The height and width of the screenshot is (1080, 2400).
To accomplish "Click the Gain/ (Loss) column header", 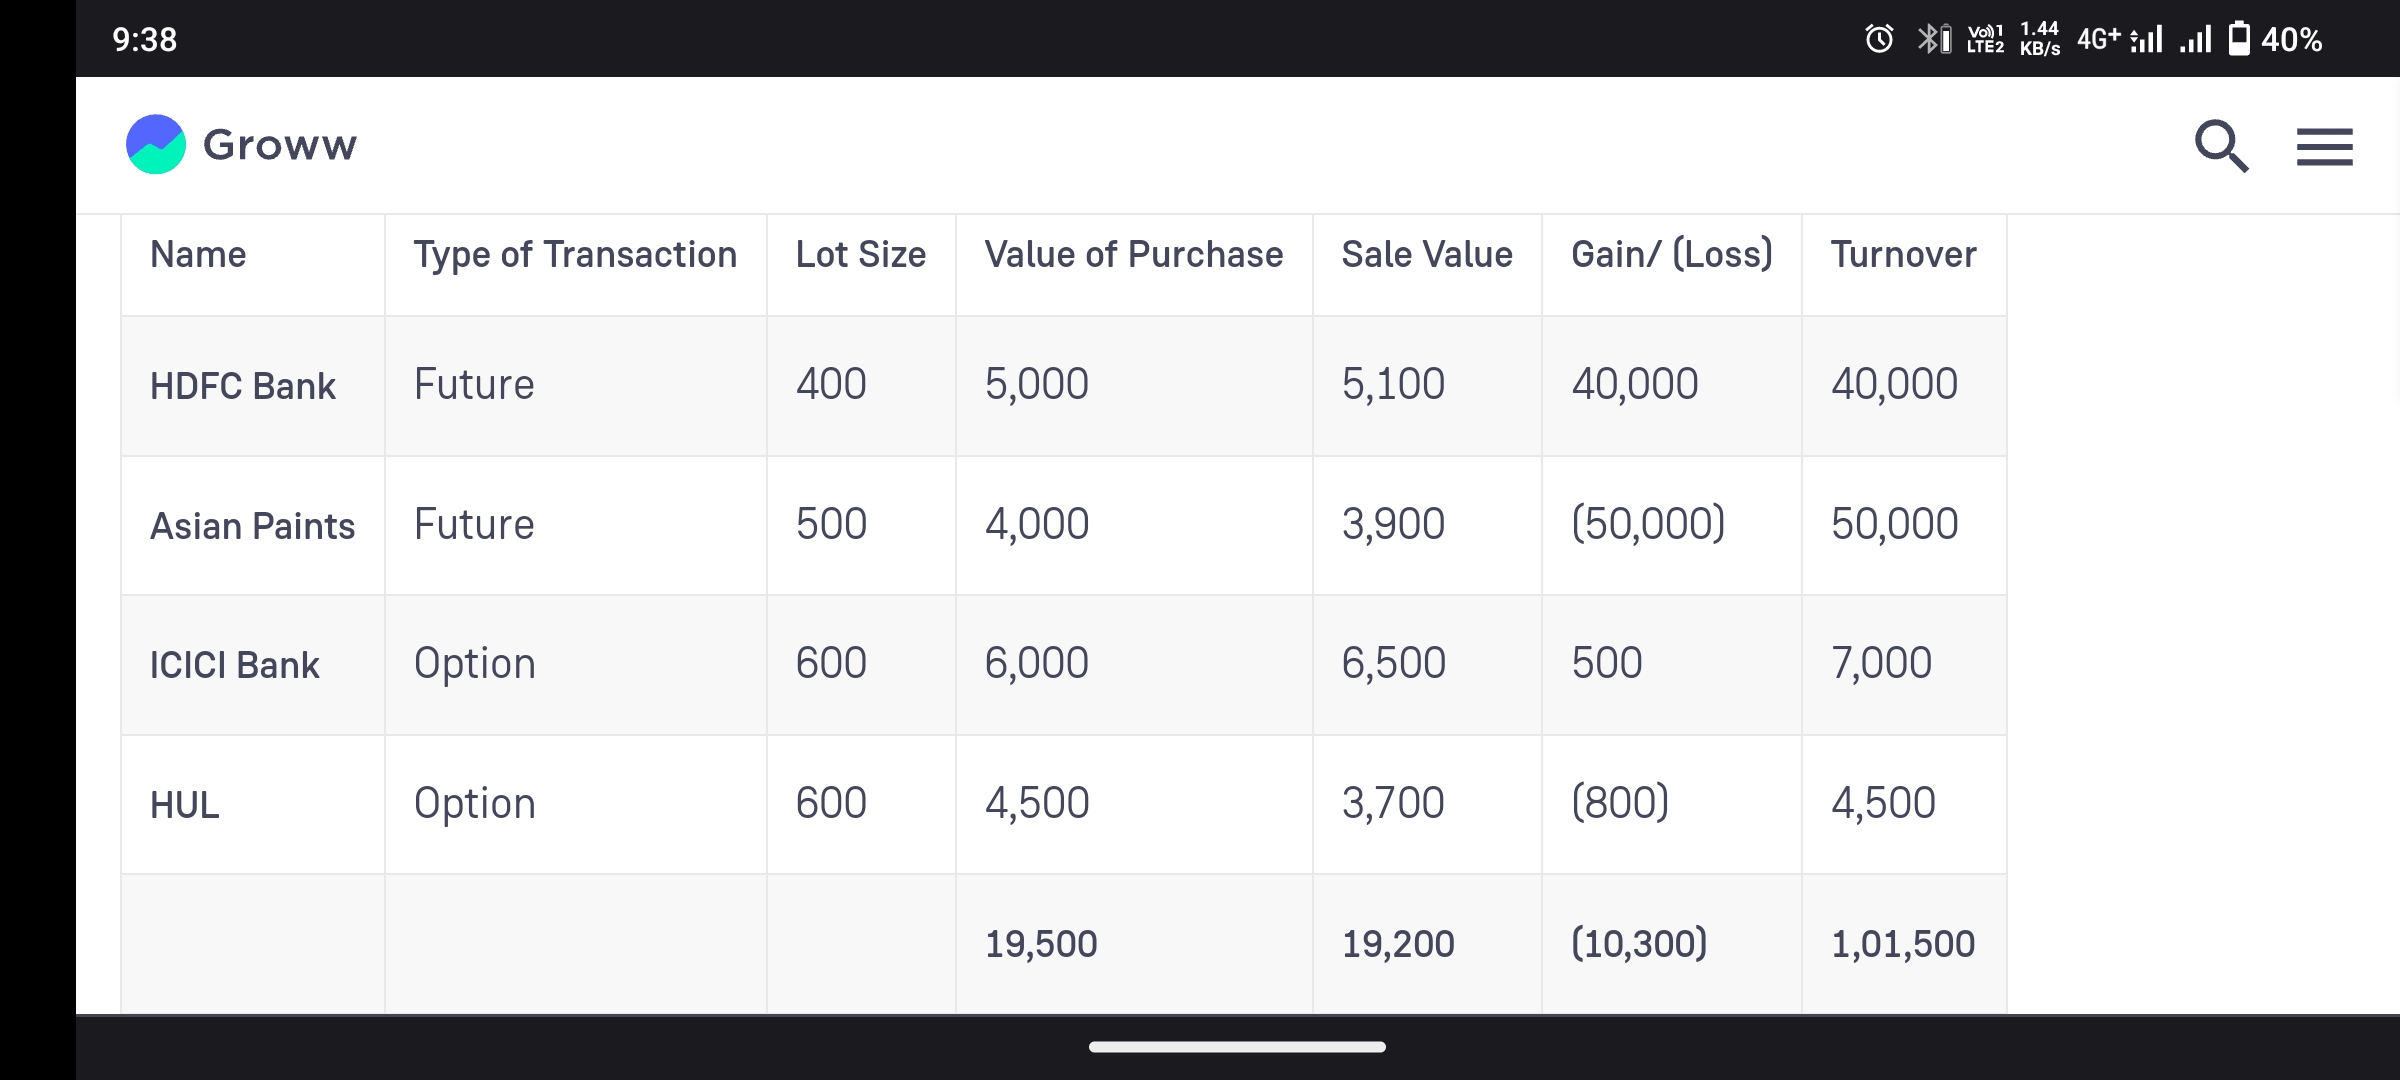I will click(x=1671, y=255).
